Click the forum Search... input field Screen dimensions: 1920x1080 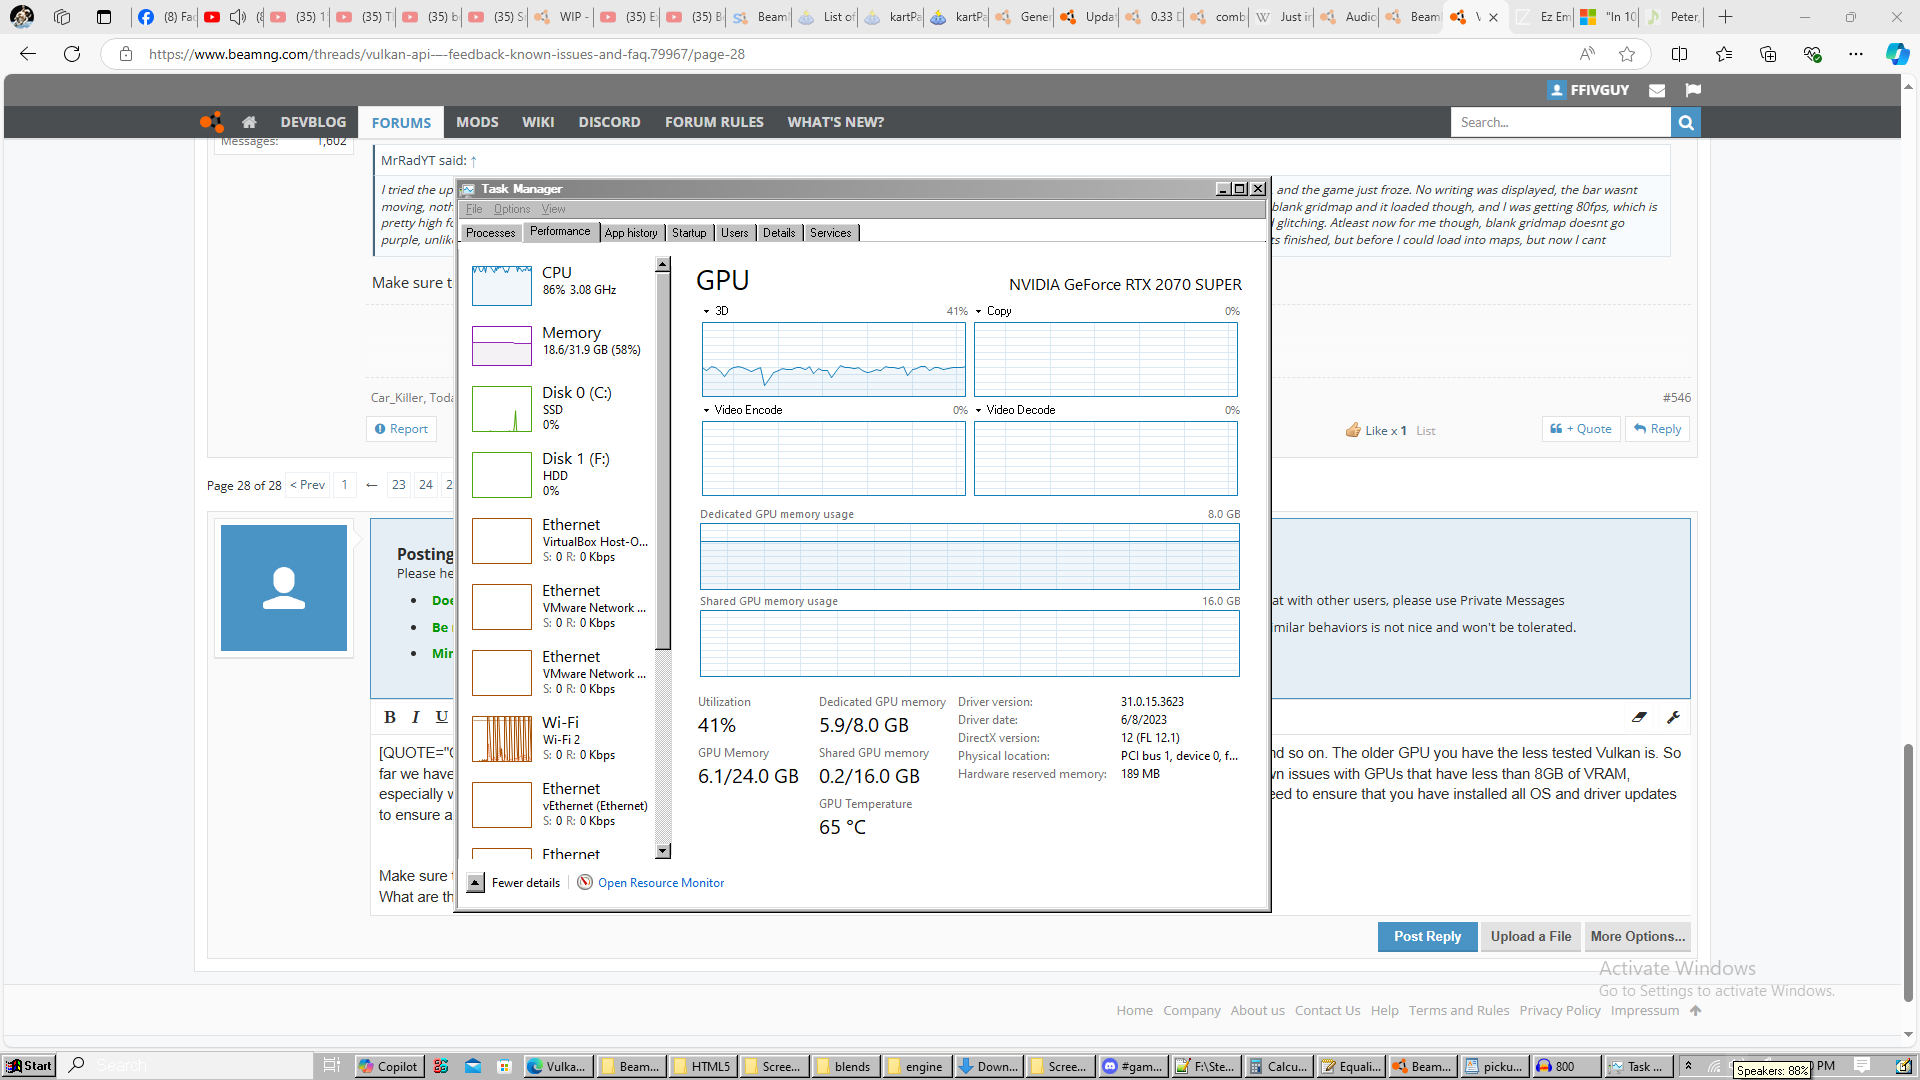coord(1560,122)
